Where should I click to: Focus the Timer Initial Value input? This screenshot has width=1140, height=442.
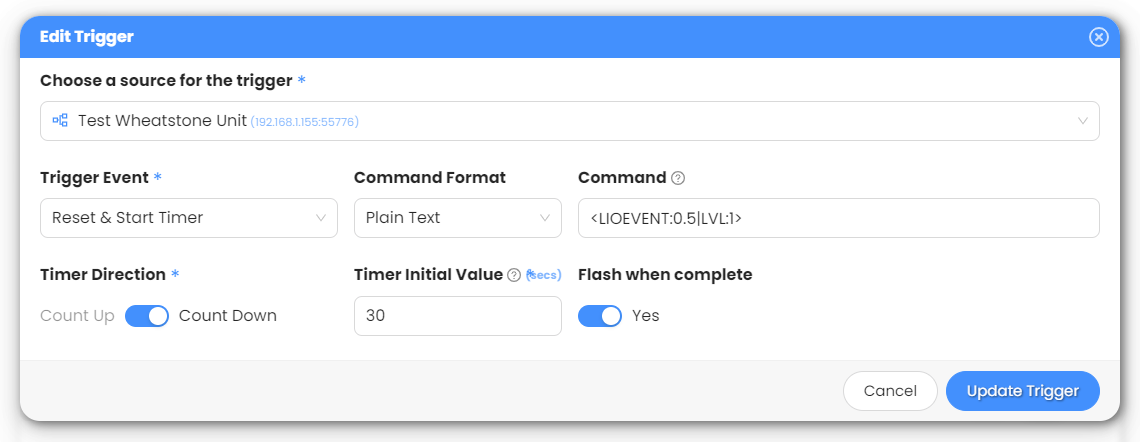tap(457, 316)
